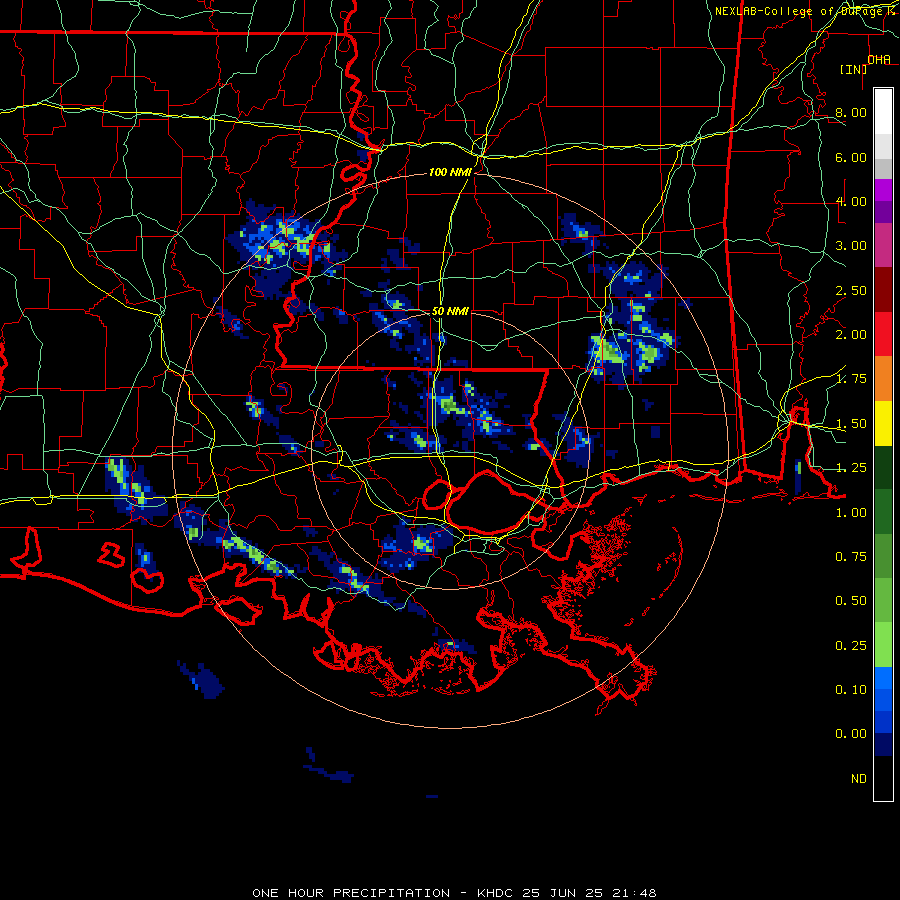900x900 pixels.
Task: Click the navy 0.00 legend swatch
Action: pos(883,744)
